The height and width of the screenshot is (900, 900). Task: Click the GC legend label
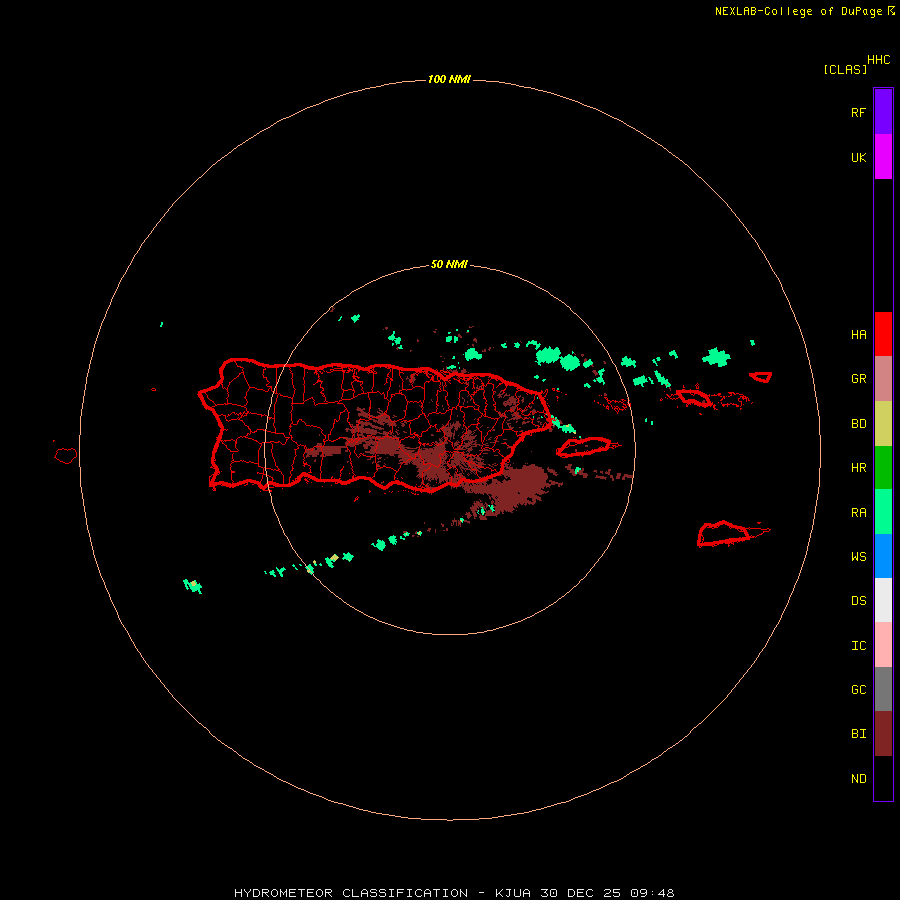pyautogui.click(x=858, y=690)
